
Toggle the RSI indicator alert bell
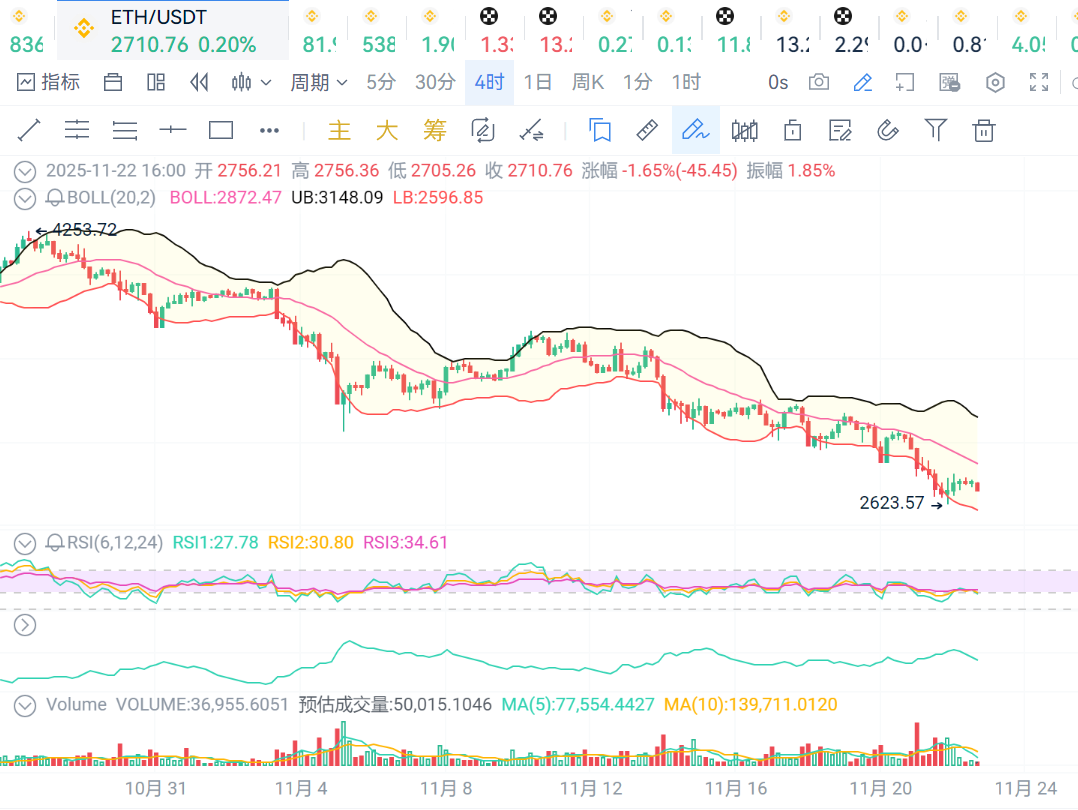tap(56, 543)
